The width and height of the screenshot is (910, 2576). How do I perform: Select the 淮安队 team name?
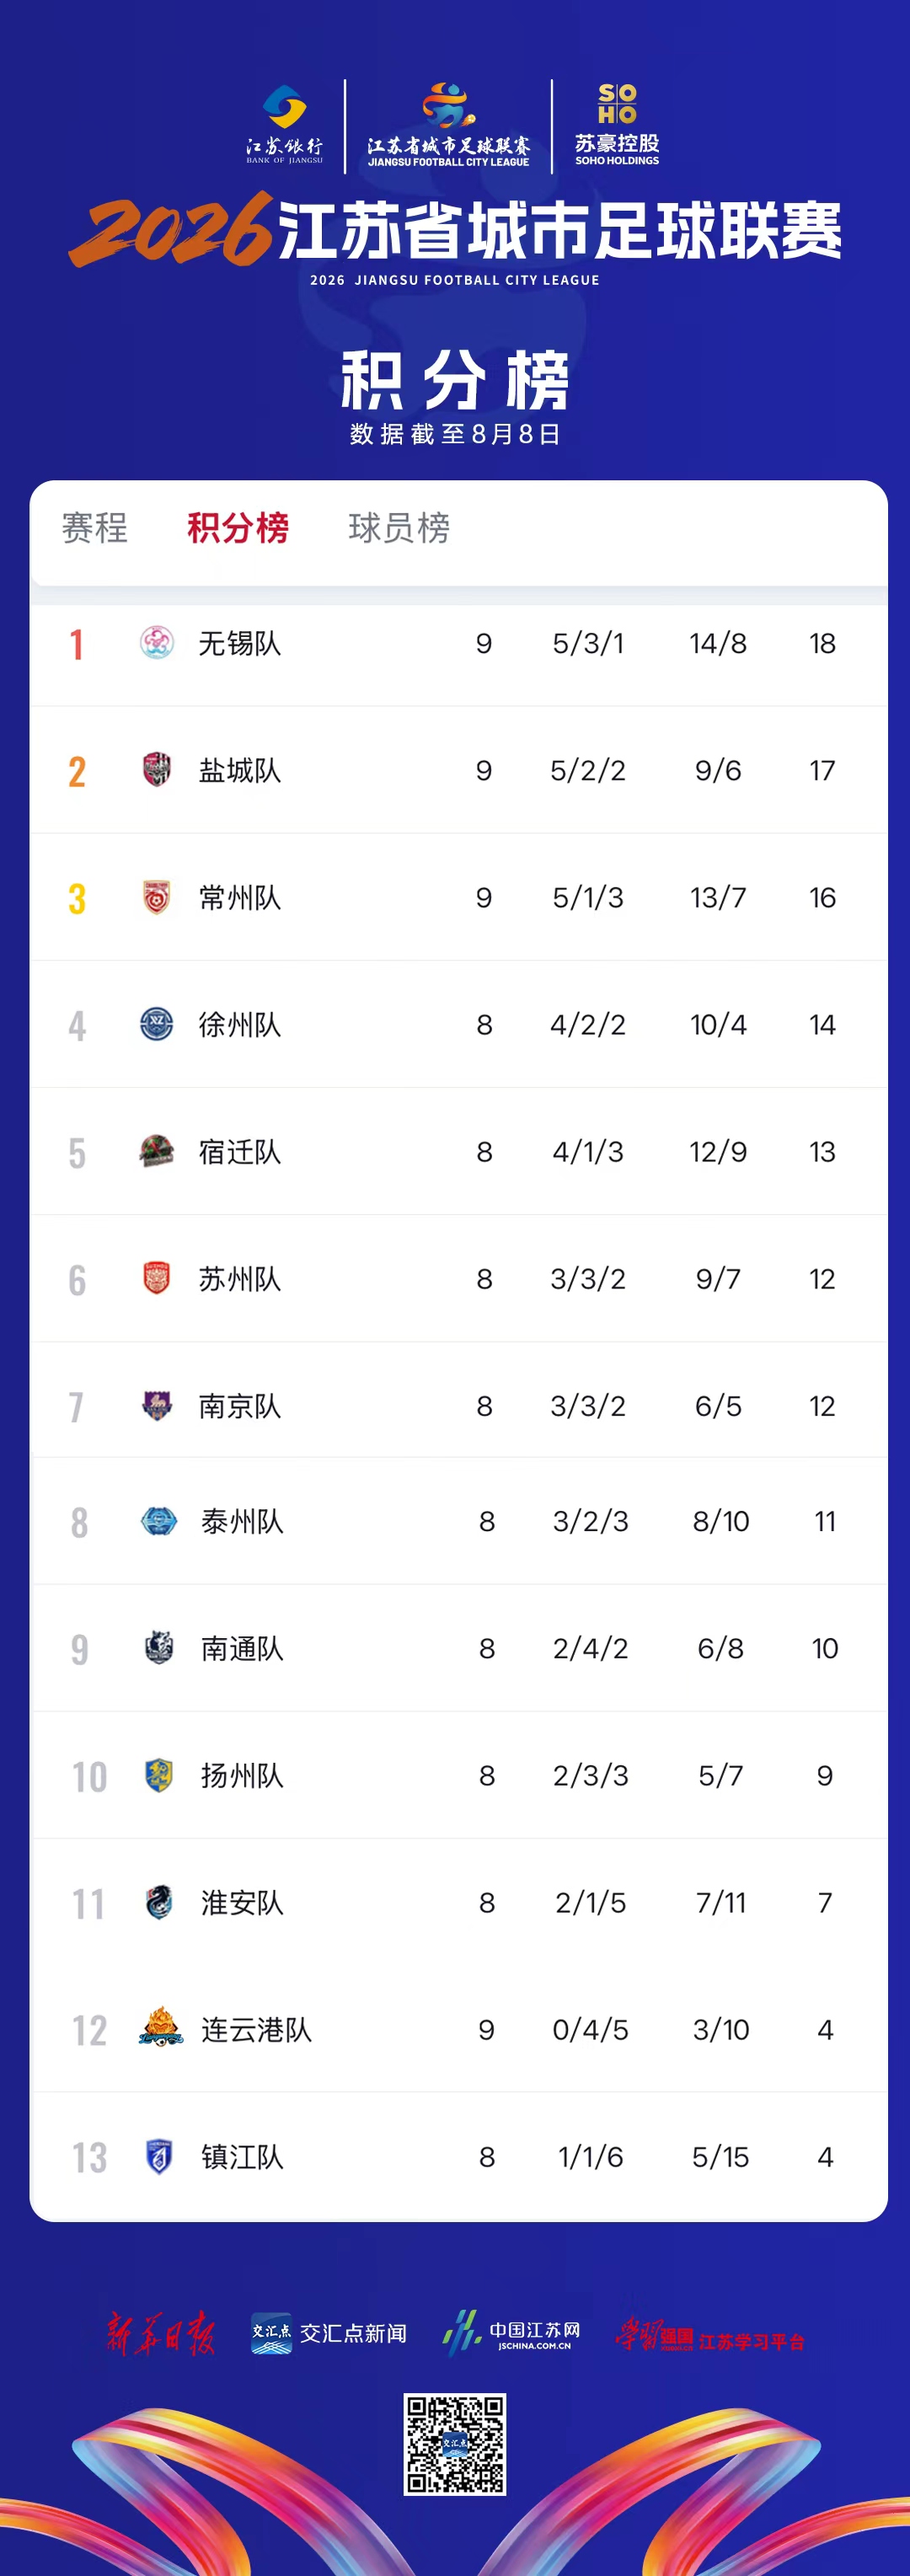(242, 1902)
